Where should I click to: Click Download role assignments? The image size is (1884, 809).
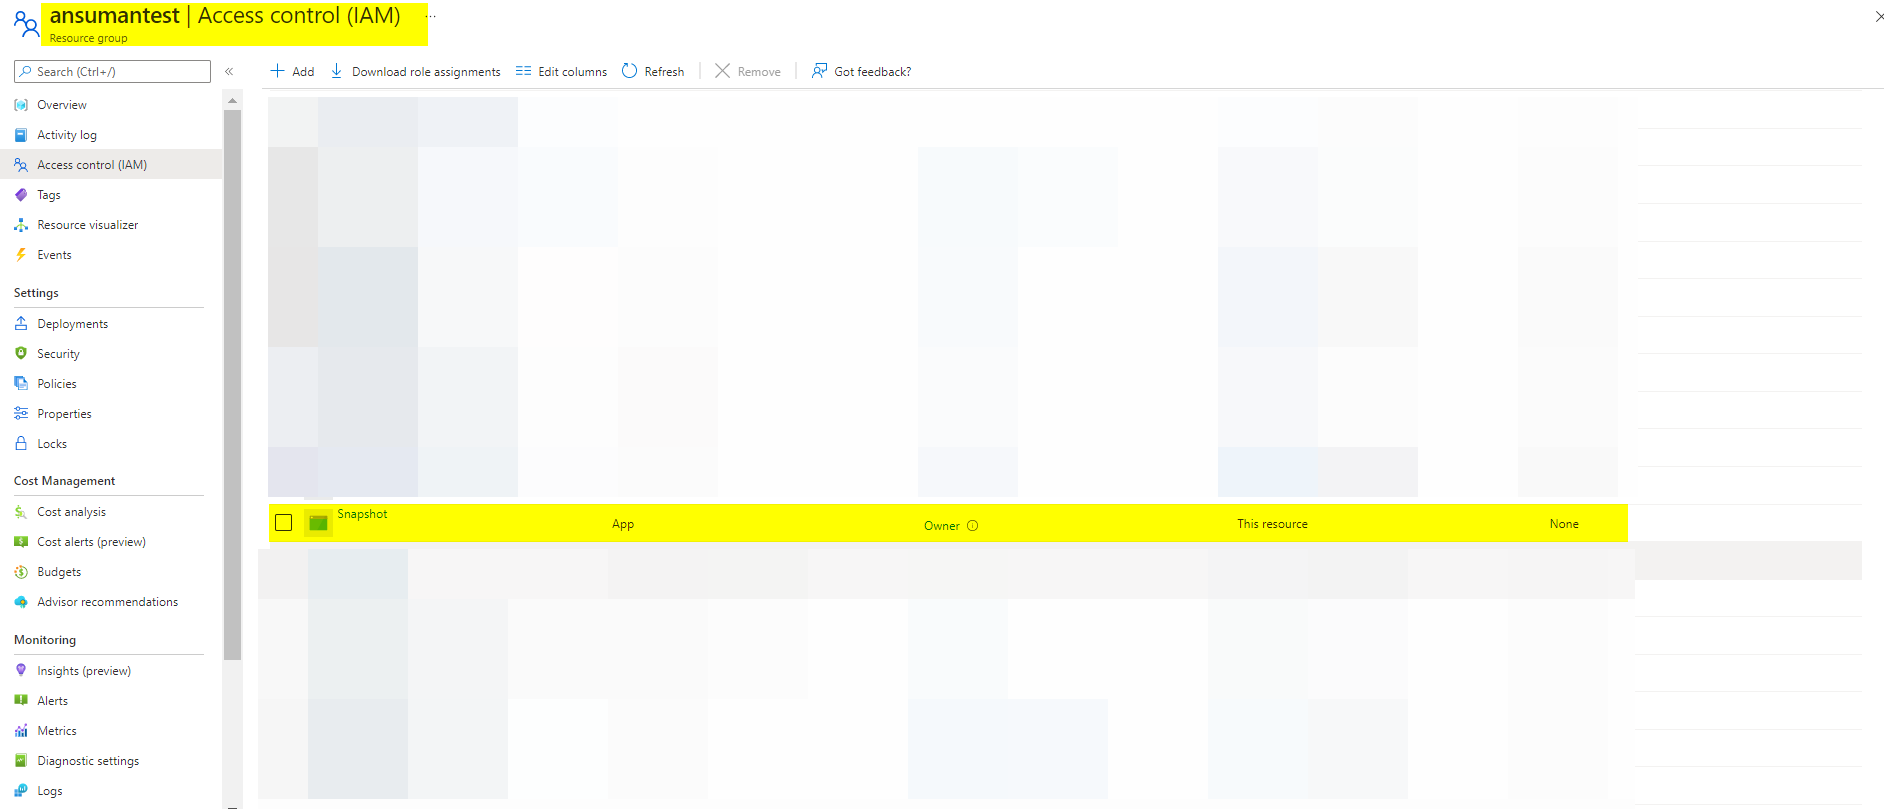coord(416,72)
